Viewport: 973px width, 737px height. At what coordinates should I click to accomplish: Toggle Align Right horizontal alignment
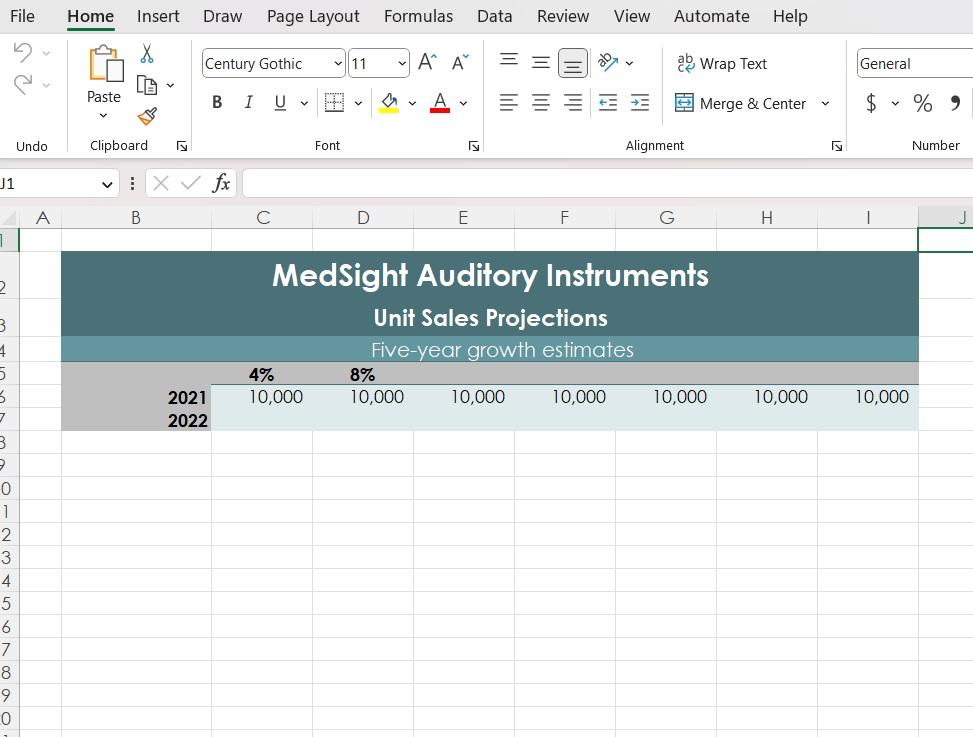click(x=573, y=102)
